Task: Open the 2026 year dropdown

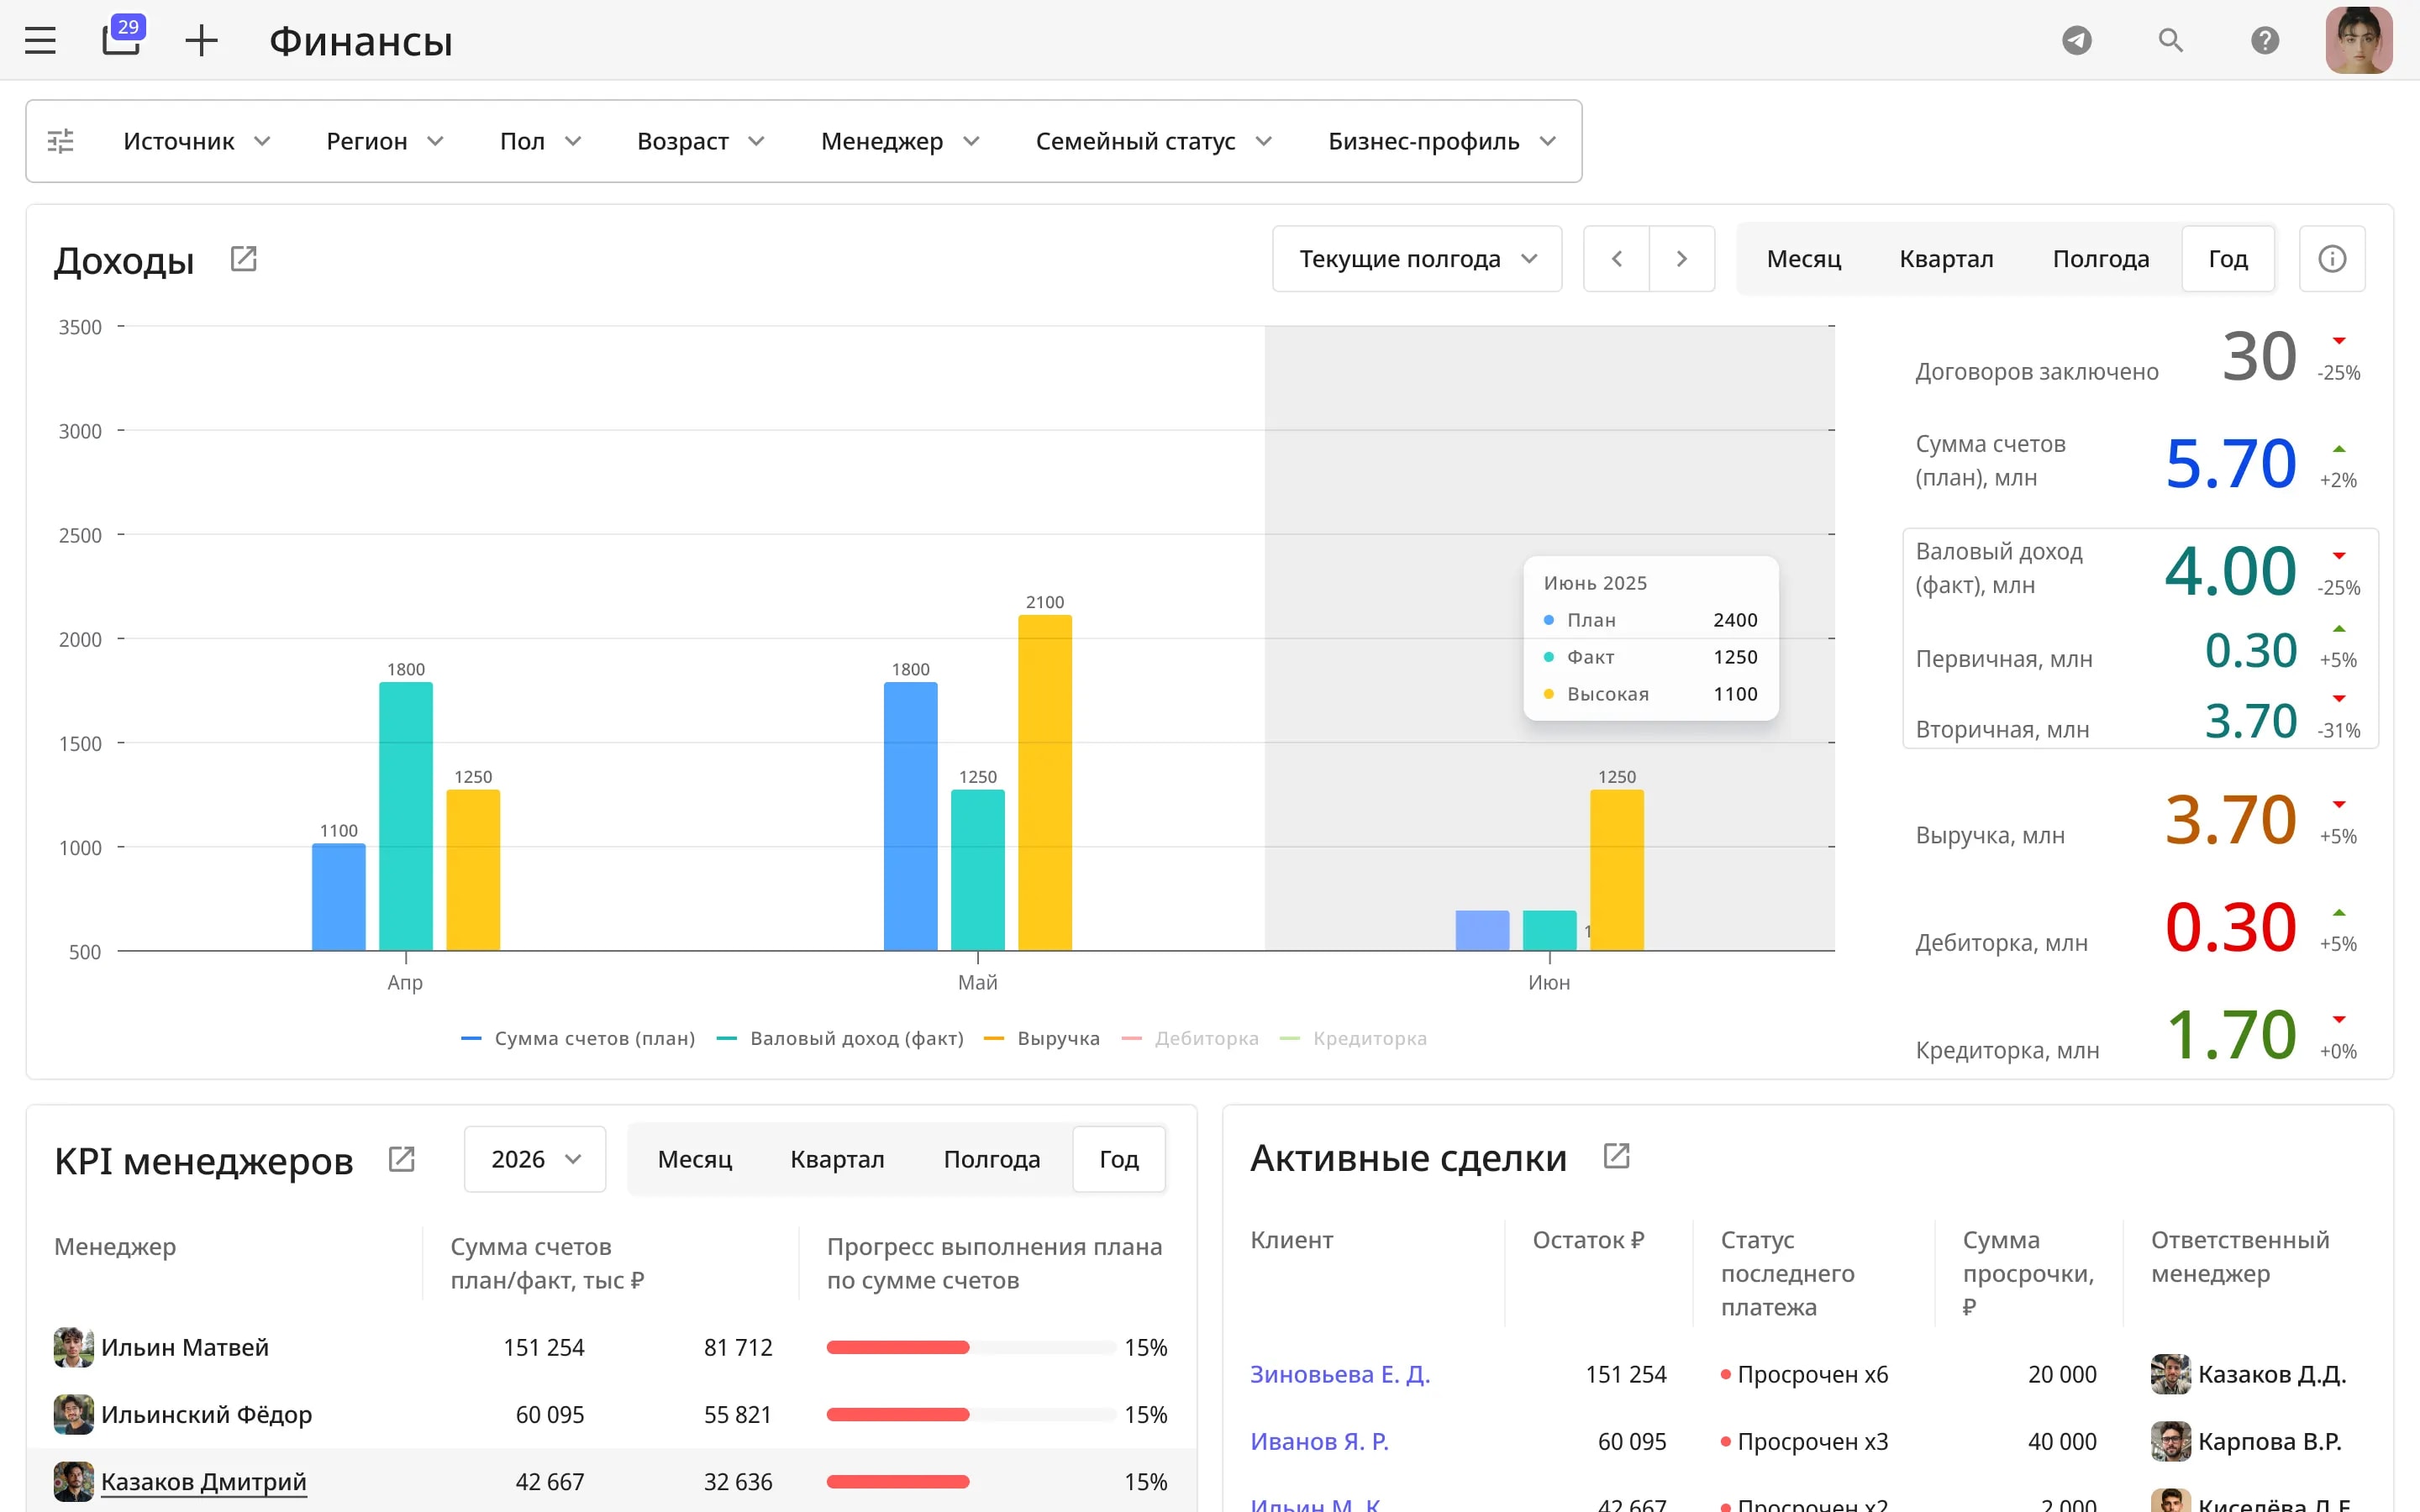Action: tap(535, 1159)
